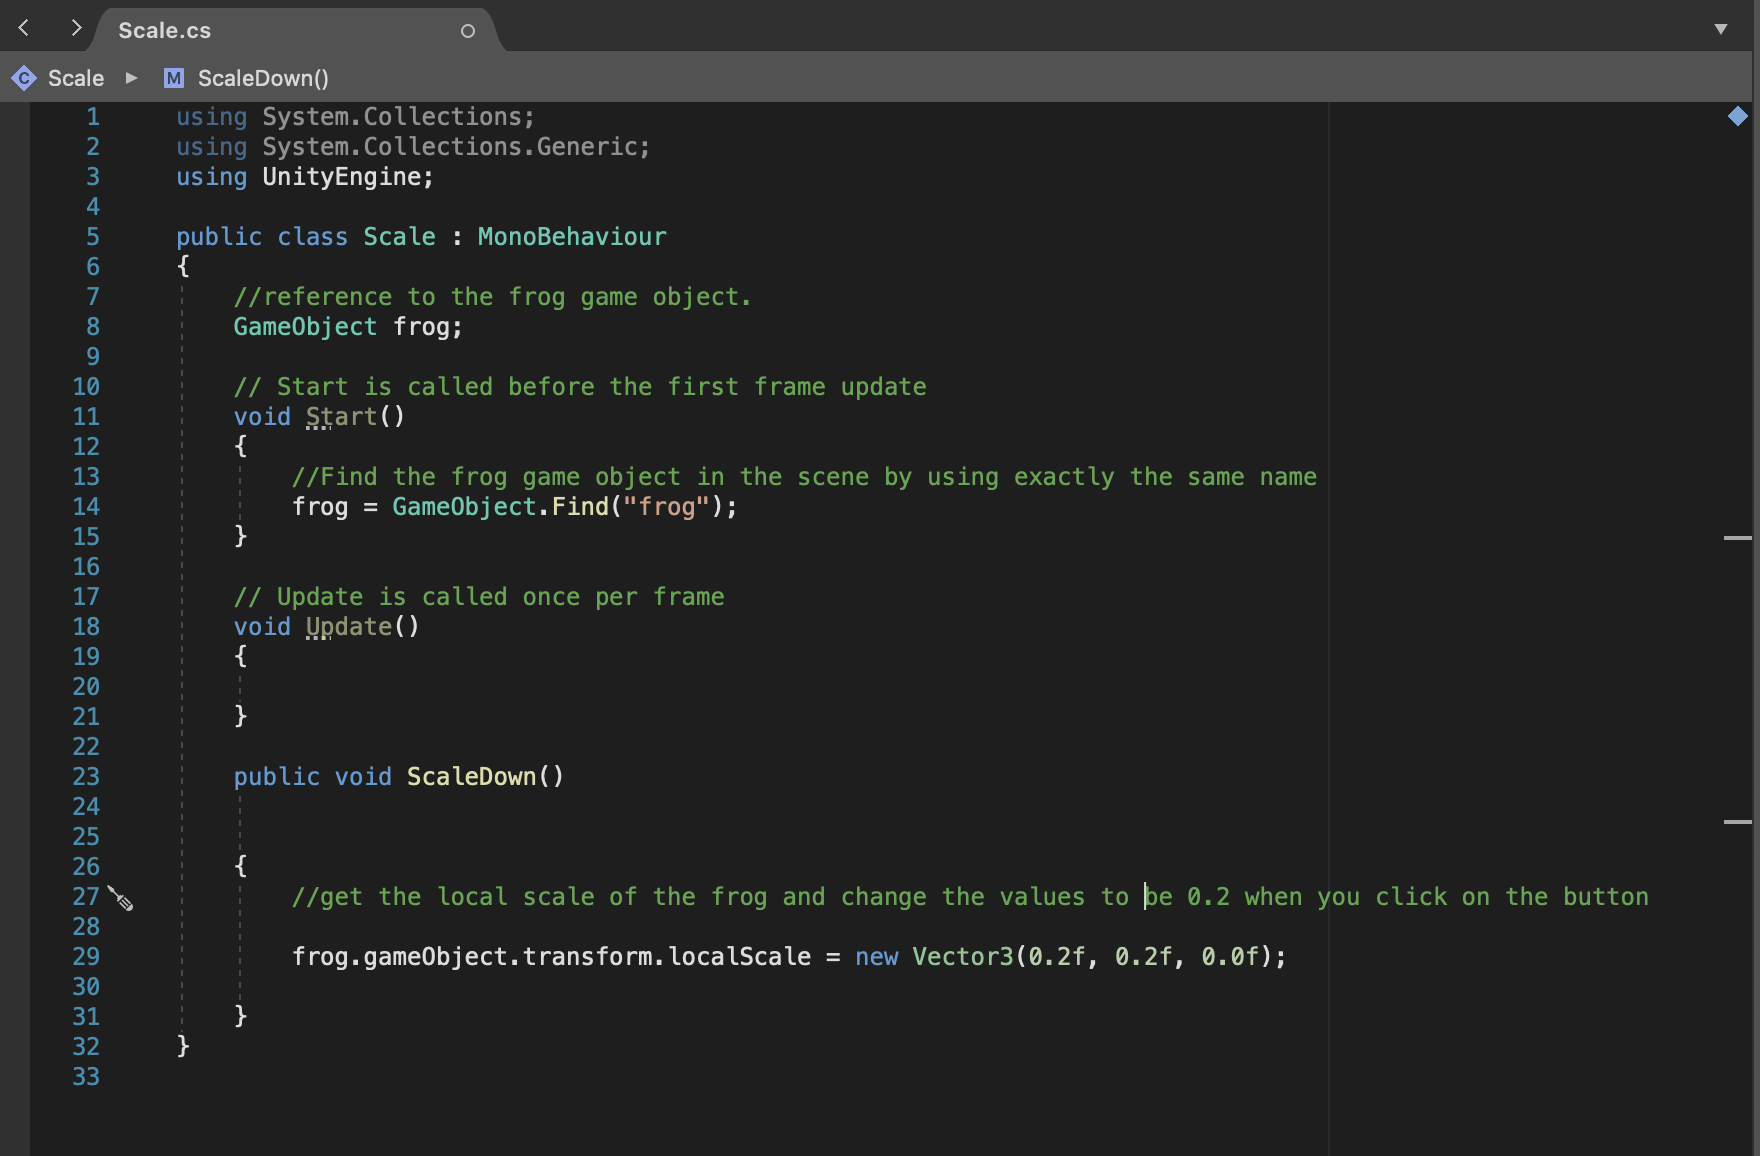This screenshot has width=1760, height=1156.
Task: Click the lower scrollbar overview marker
Action: coord(1738,822)
